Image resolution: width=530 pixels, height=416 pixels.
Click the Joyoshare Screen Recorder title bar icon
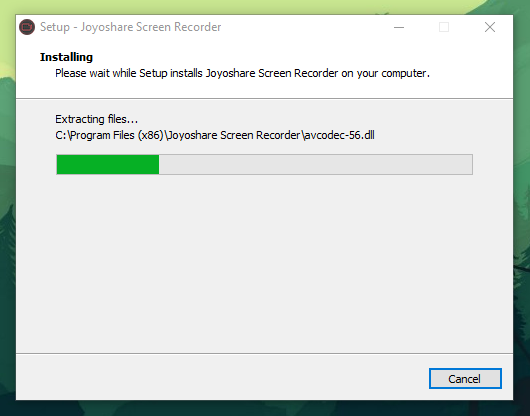point(27,27)
